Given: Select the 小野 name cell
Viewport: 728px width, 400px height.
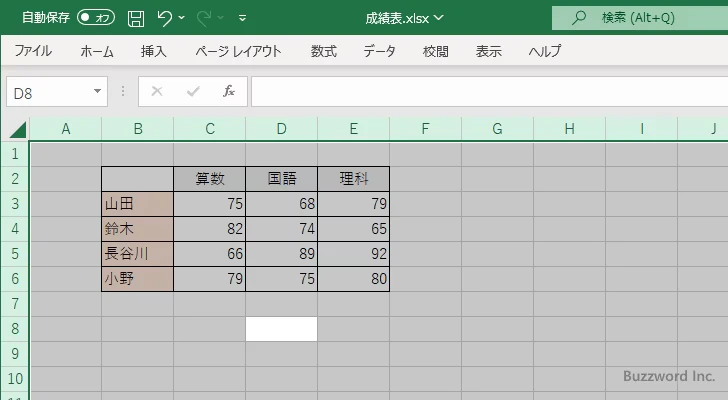Looking at the screenshot, I should (x=138, y=279).
